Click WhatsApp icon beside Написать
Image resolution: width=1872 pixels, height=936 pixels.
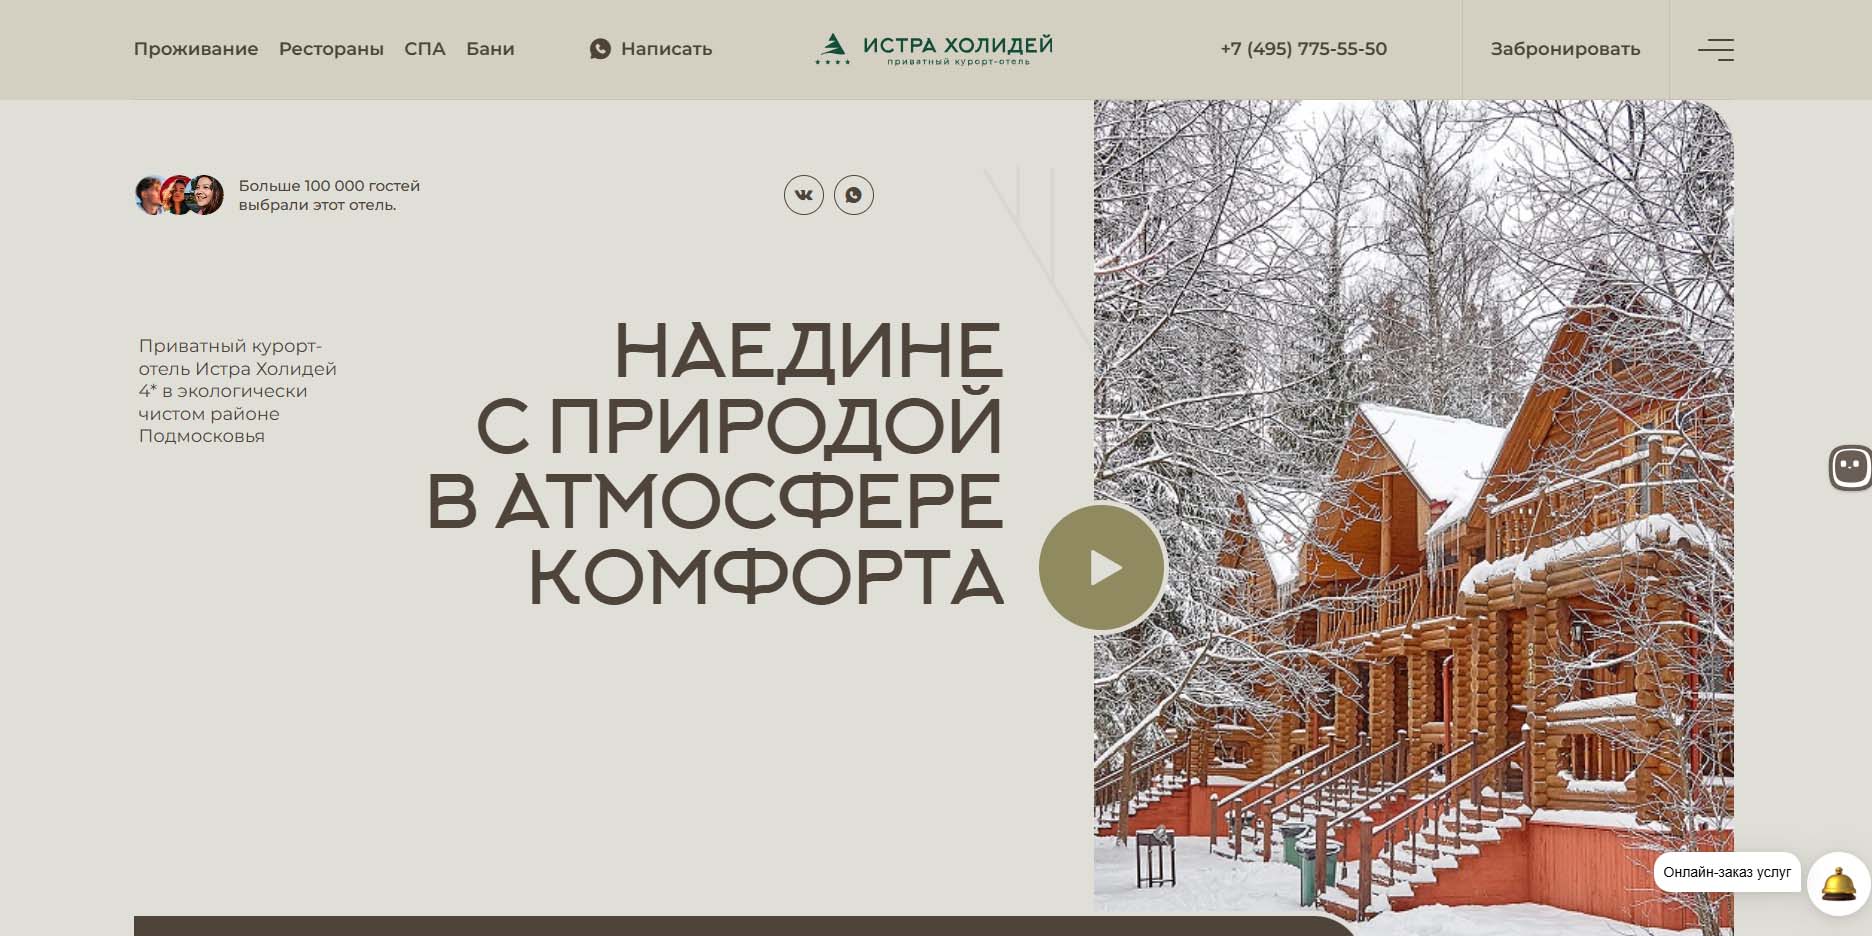(x=600, y=49)
